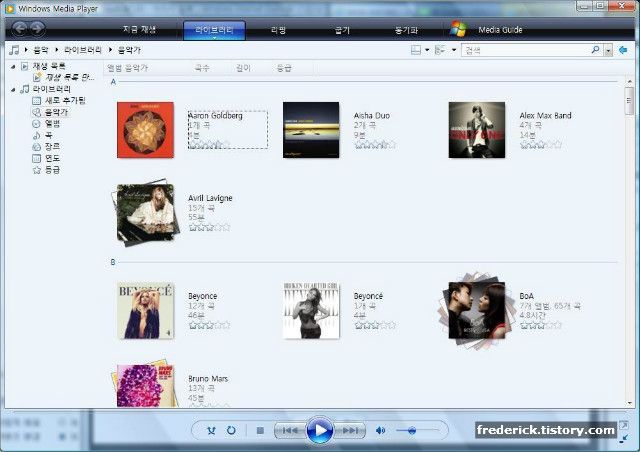Click the stop button
640x452 pixels.
260,430
